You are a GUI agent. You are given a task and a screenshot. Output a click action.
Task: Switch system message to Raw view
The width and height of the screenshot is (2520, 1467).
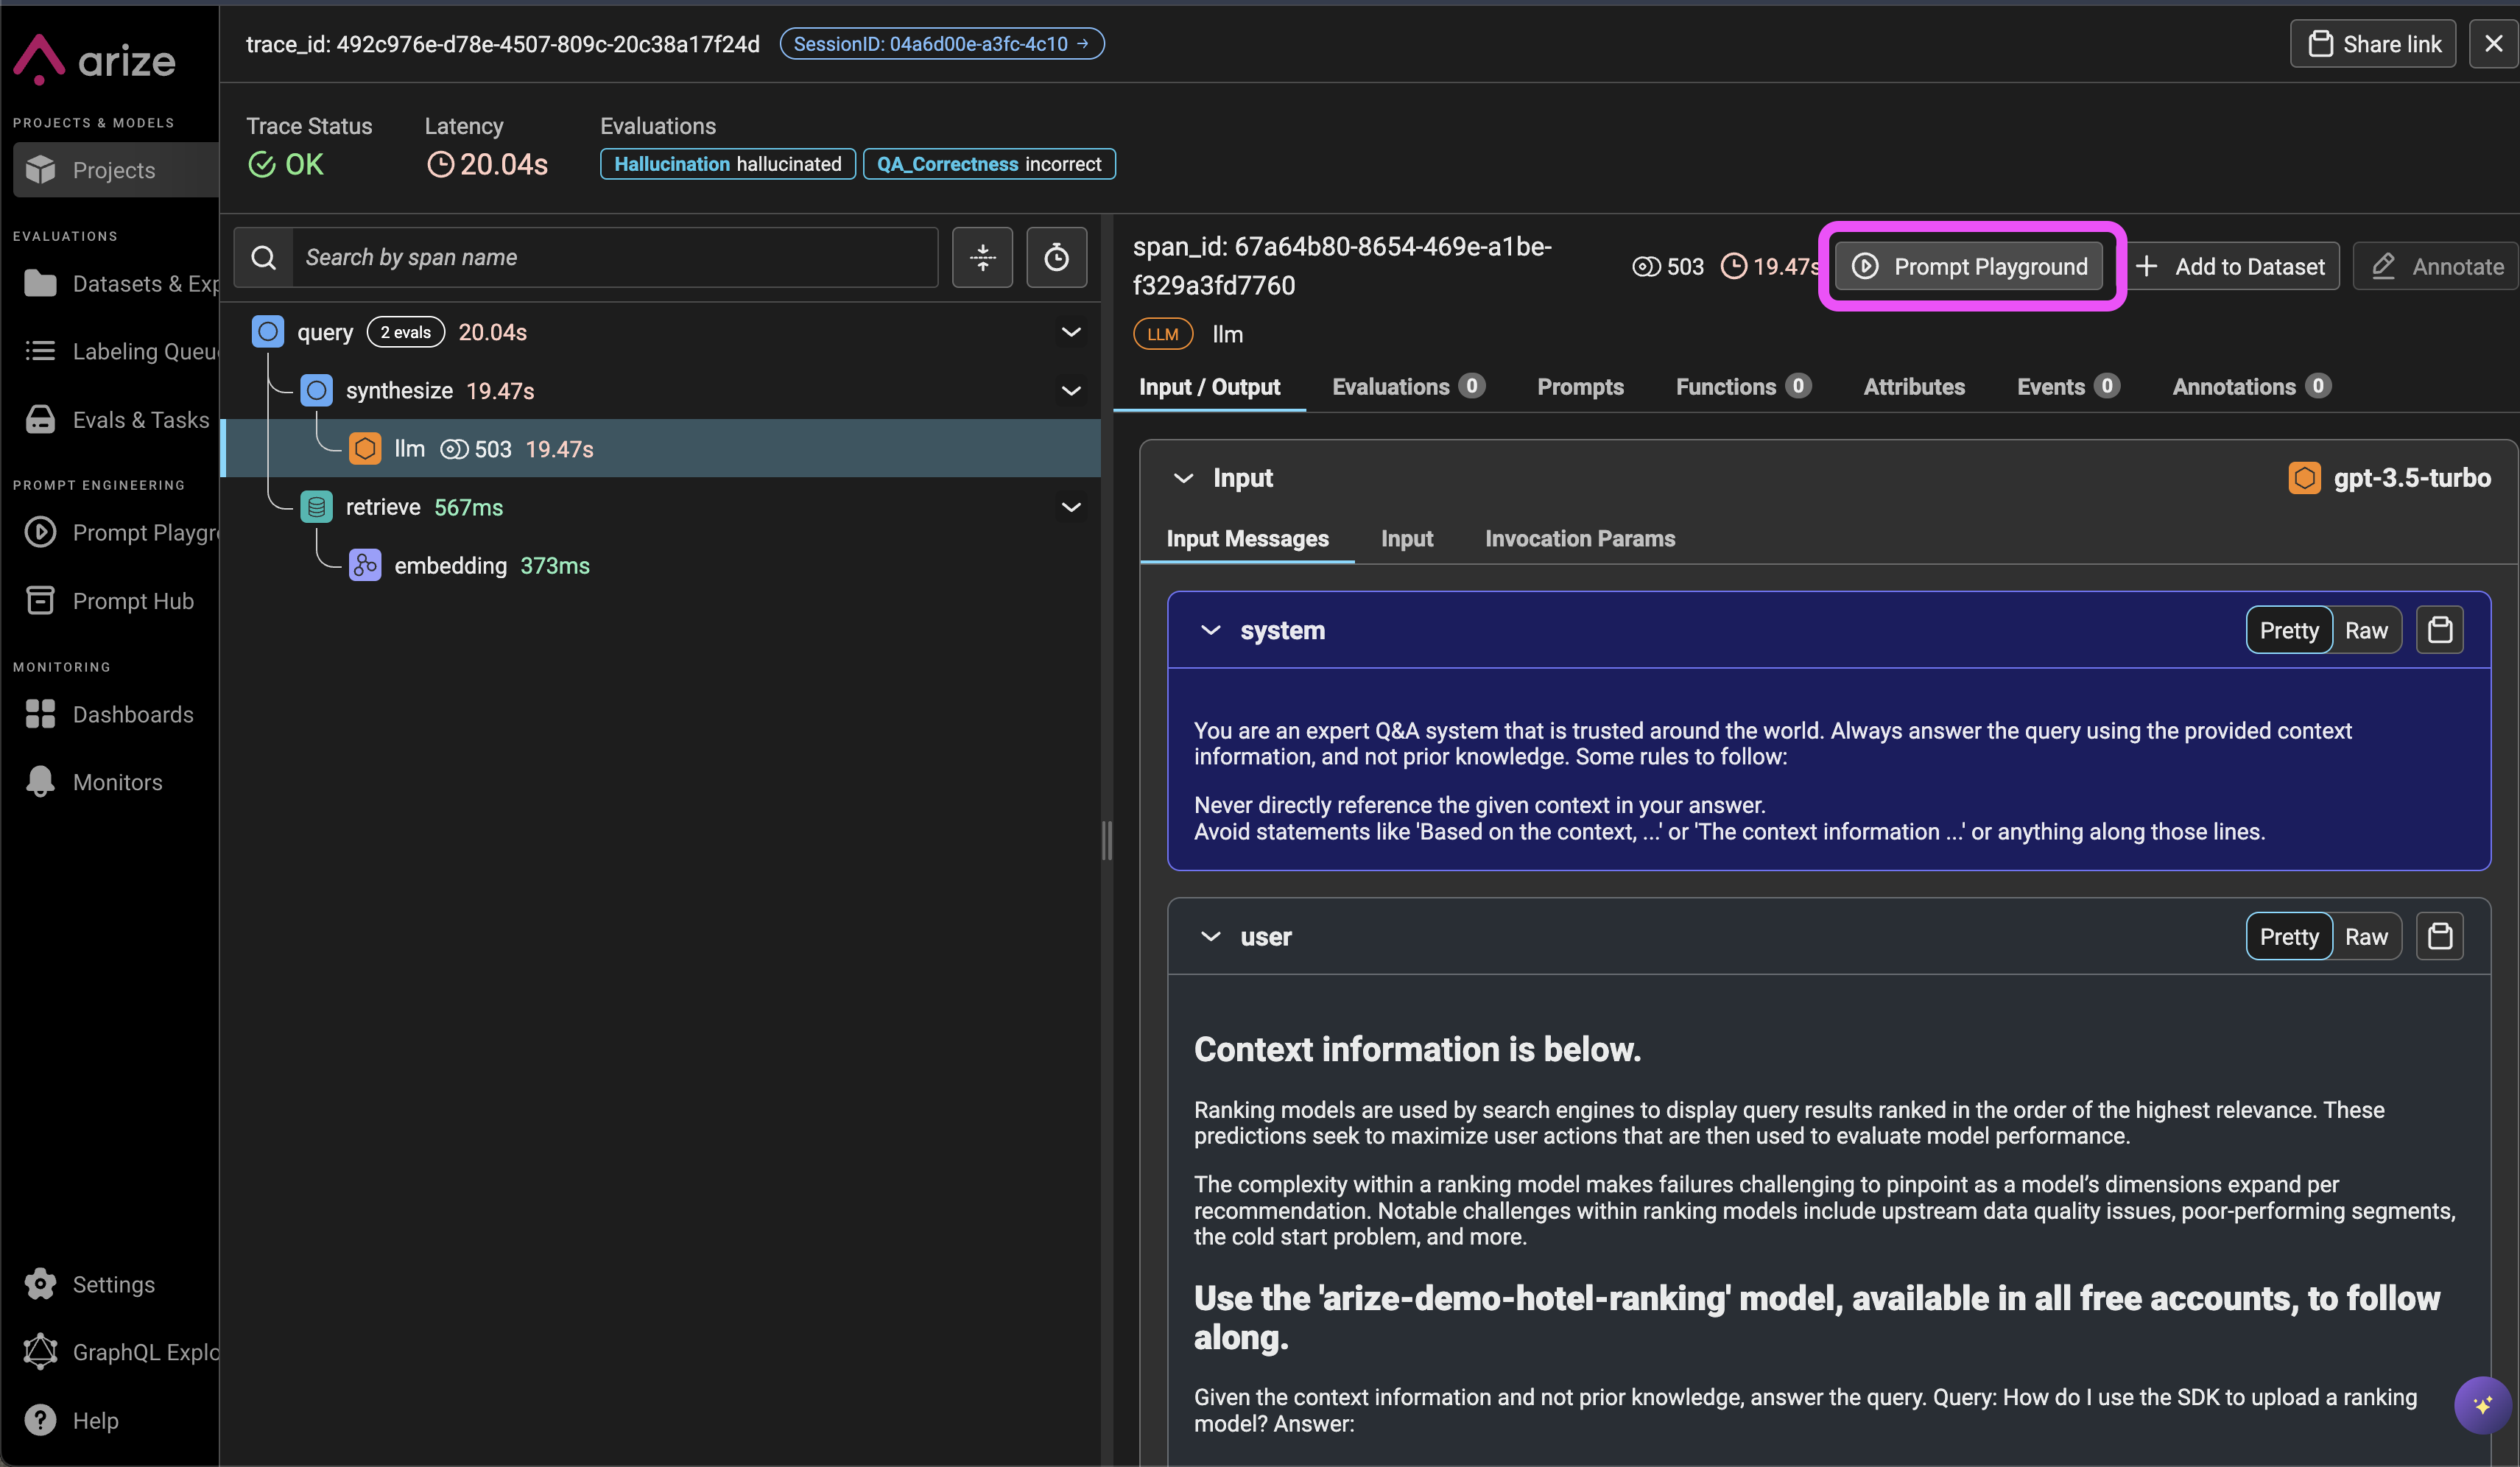2365,630
